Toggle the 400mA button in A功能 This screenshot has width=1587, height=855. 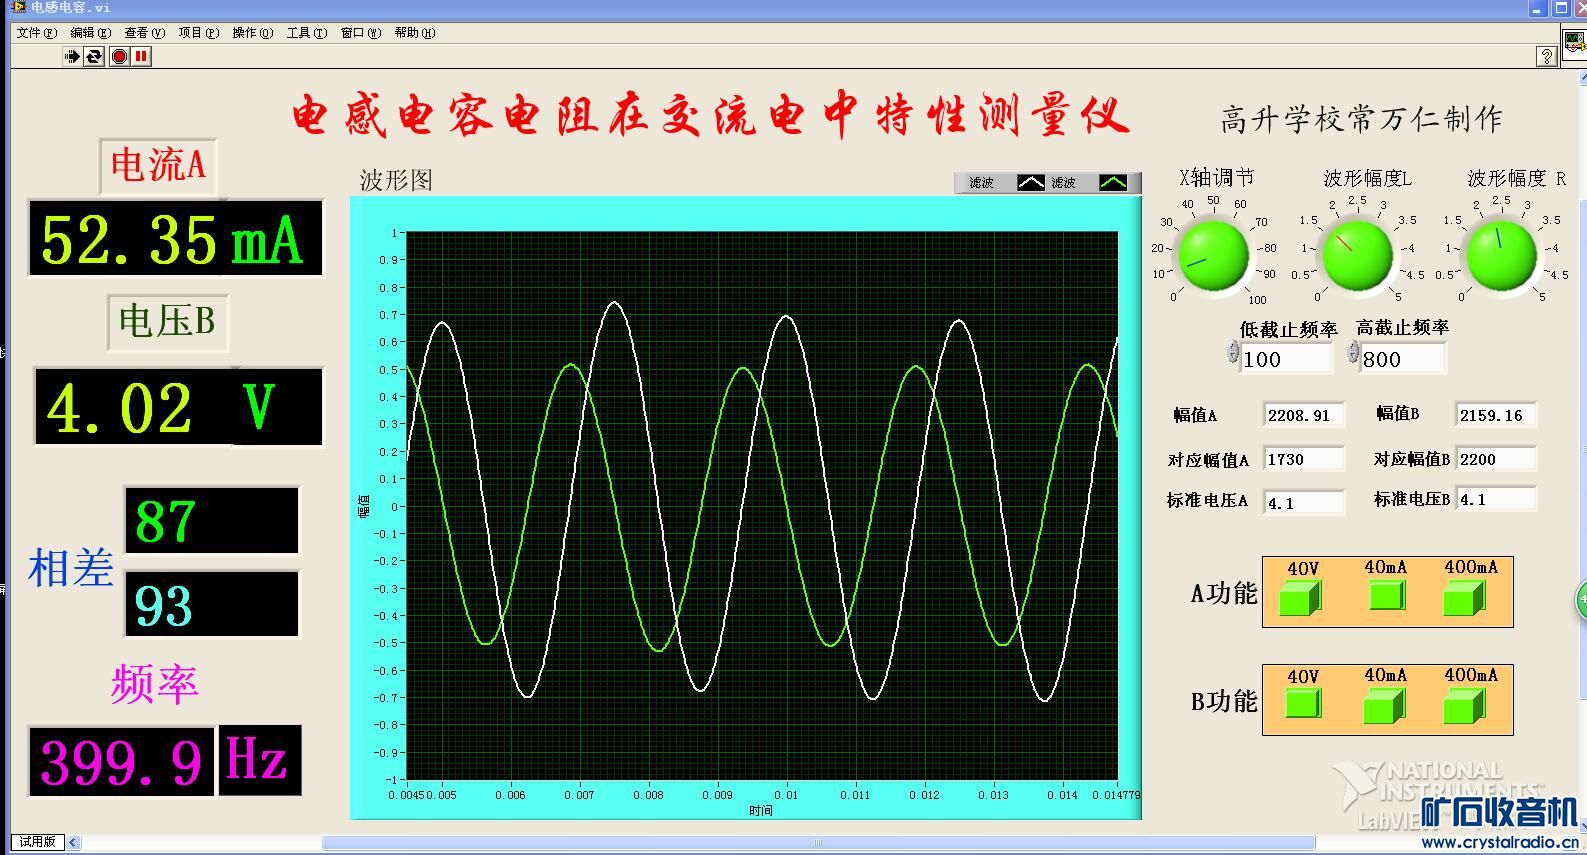point(1464,598)
